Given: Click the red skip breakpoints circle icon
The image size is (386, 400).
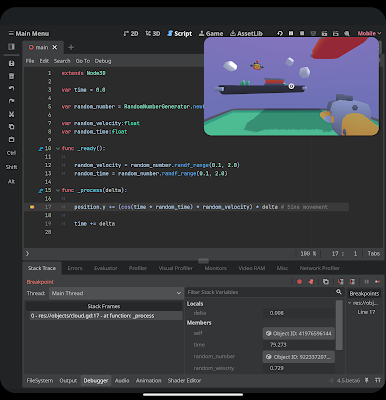Looking at the screenshot, I should coord(299,282).
